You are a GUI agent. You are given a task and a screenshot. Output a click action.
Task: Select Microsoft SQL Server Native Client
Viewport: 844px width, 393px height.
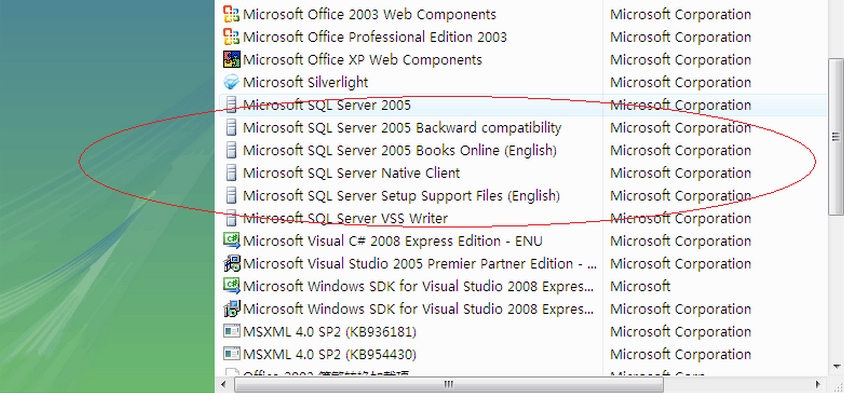coord(351,173)
